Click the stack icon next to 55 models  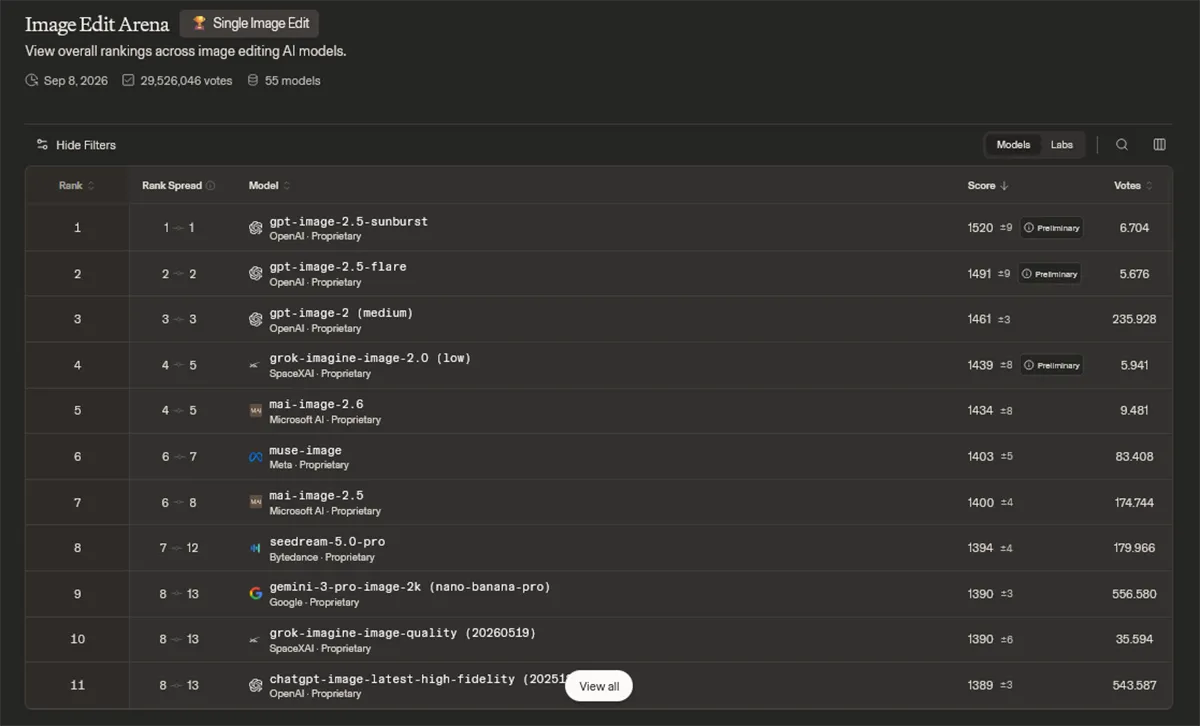pyautogui.click(x=253, y=80)
